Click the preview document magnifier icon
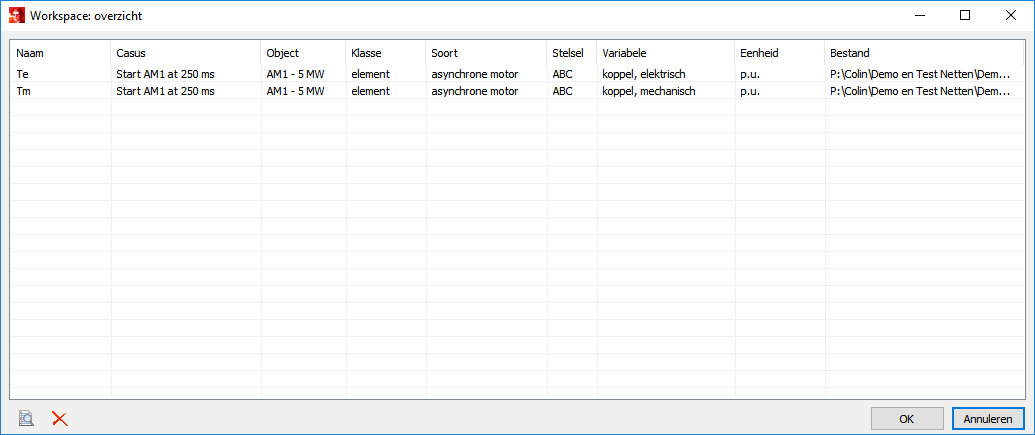The image size is (1035, 435). coord(27,419)
